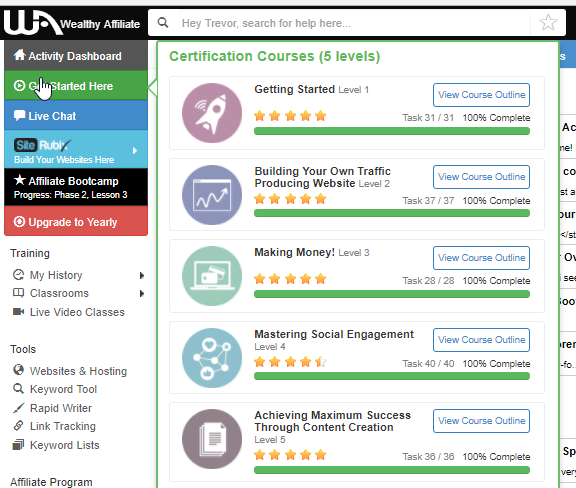Click the Affiliate Bootcamp star icon
This screenshot has width=576, height=488.
[x=19, y=180]
